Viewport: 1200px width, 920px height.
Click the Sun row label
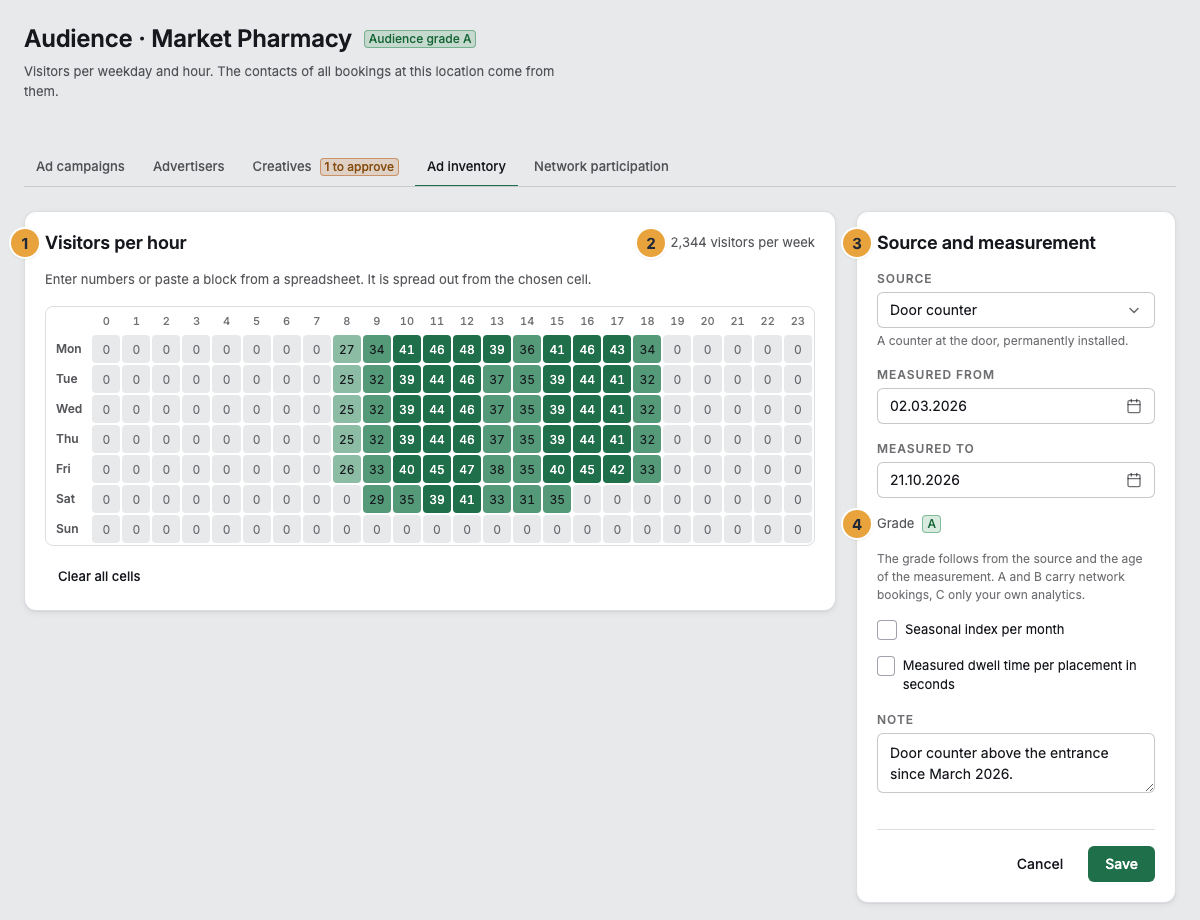[67, 530]
